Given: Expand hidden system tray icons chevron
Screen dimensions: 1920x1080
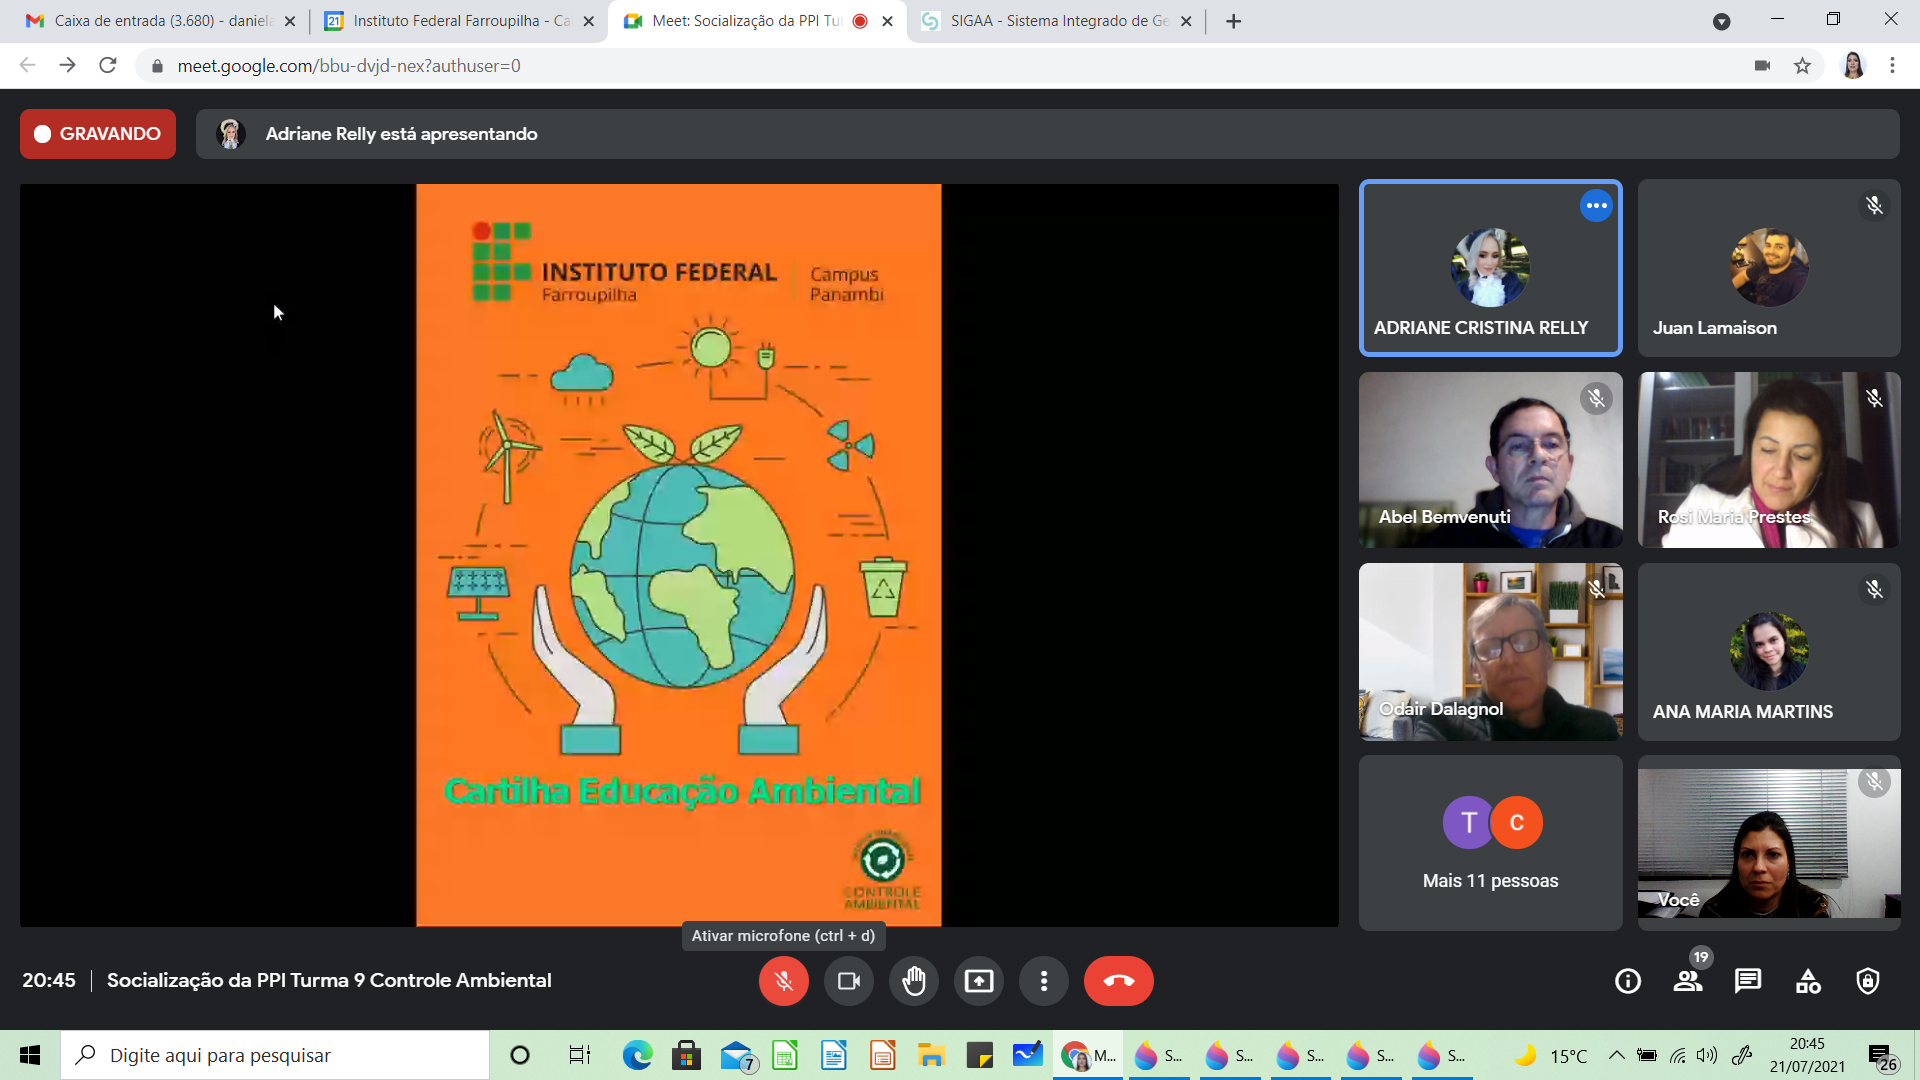Looking at the screenshot, I should [x=1616, y=1055].
